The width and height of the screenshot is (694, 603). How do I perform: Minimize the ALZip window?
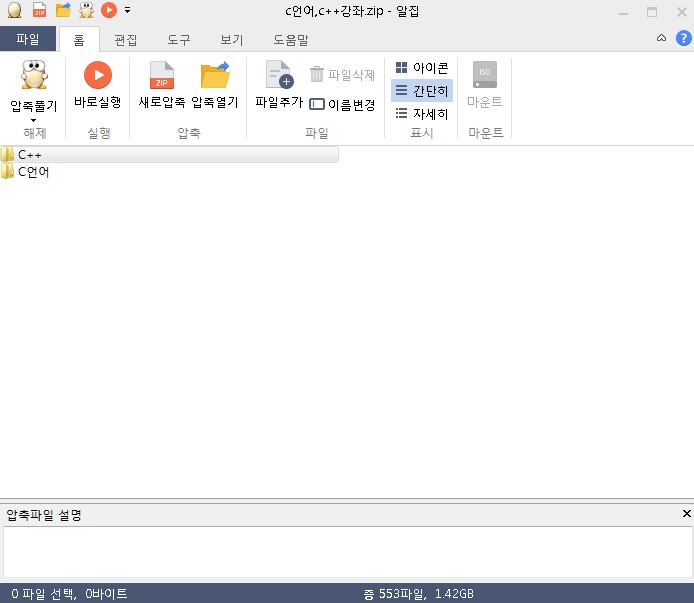coord(624,12)
